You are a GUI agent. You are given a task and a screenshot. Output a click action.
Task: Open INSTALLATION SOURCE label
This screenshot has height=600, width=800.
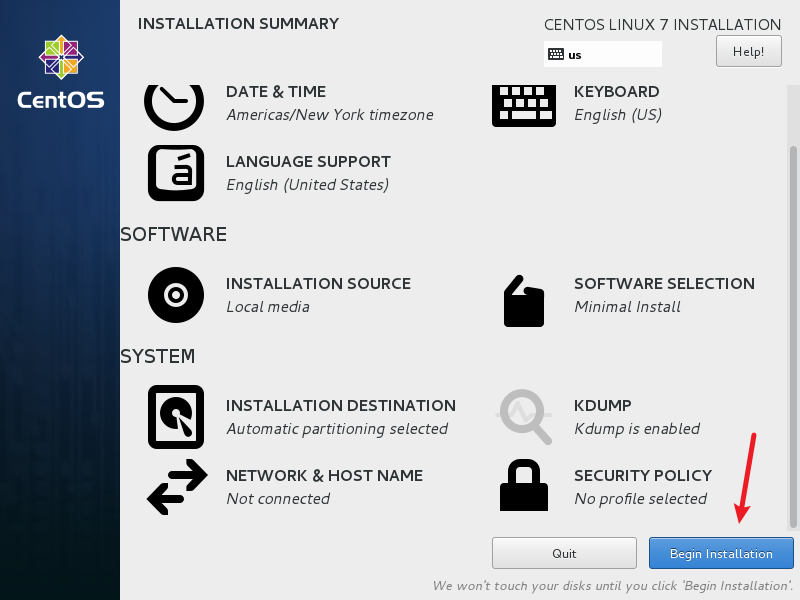pyautogui.click(x=318, y=284)
